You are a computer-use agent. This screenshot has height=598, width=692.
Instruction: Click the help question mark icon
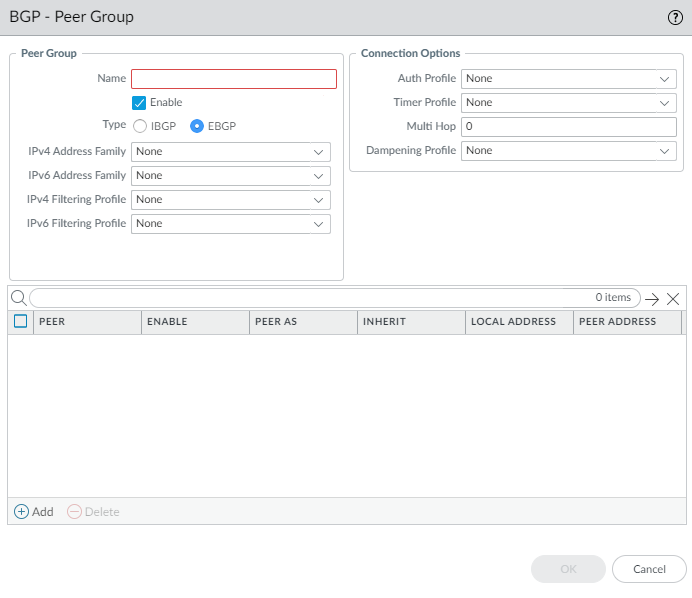pyautogui.click(x=675, y=17)
